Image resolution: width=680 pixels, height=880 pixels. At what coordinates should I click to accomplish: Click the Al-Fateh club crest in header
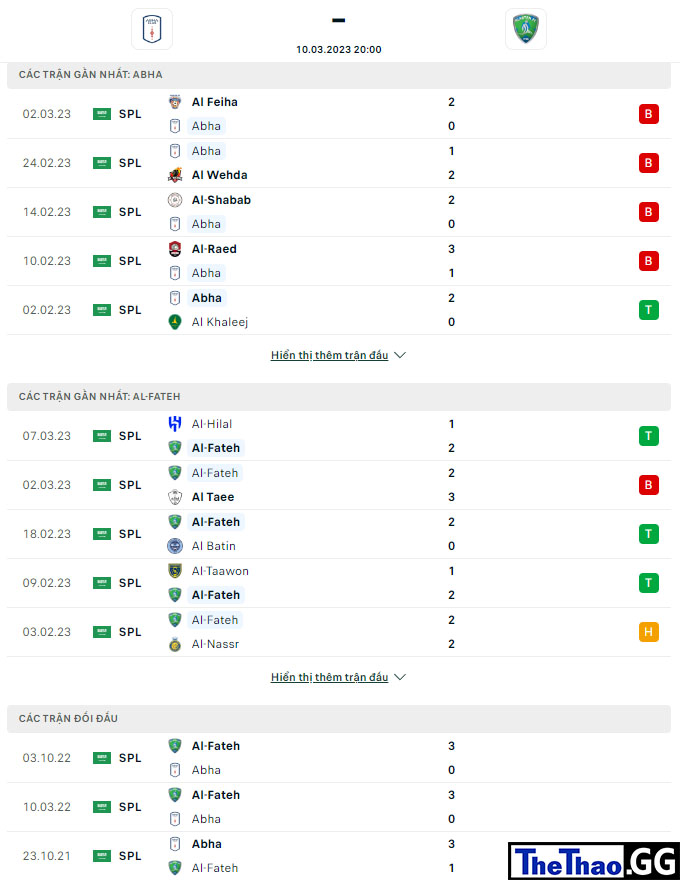(526, 29)
